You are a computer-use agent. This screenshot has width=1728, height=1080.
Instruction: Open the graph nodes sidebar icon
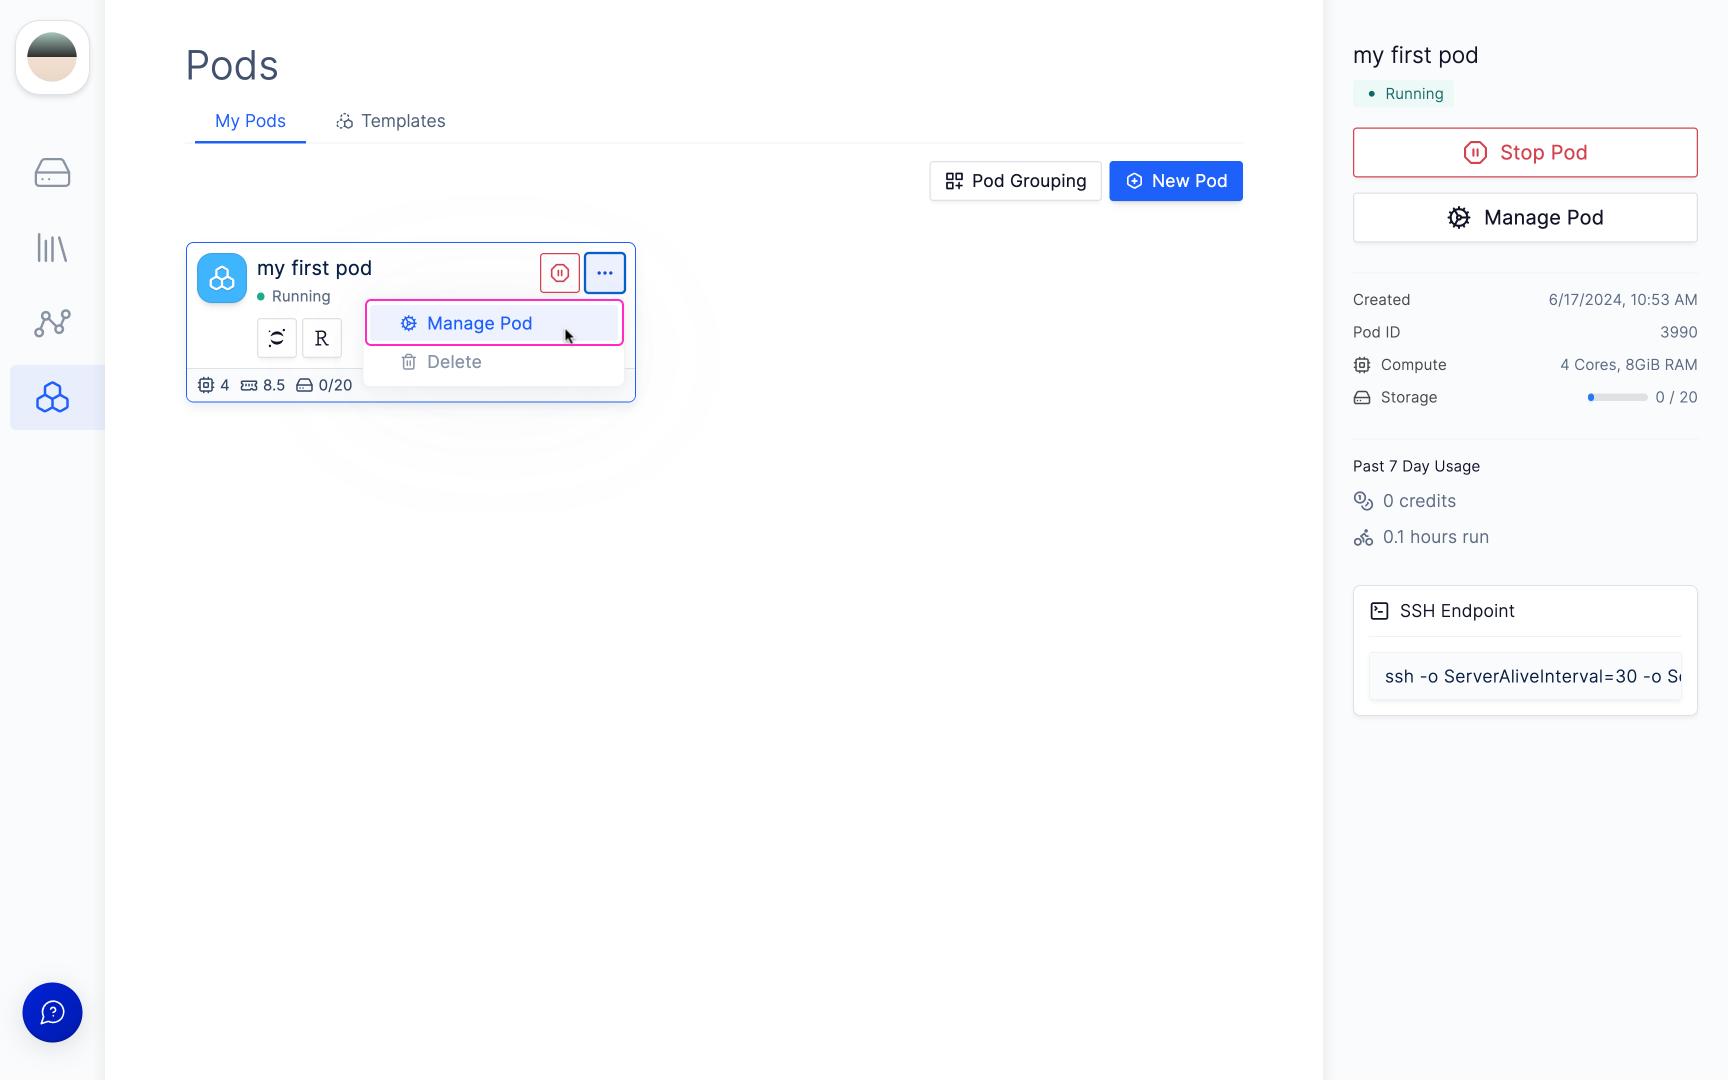click(52, 322)
